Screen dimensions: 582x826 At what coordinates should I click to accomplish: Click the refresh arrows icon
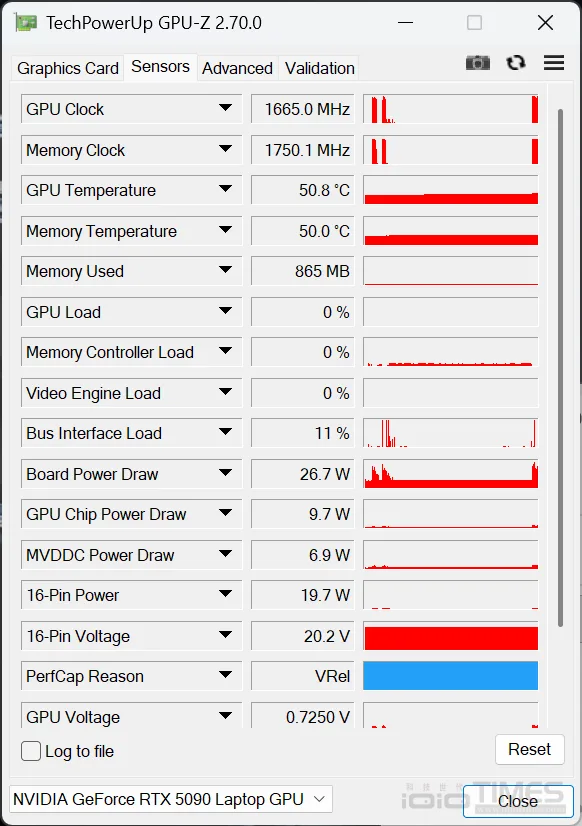[x=516, y=63]
